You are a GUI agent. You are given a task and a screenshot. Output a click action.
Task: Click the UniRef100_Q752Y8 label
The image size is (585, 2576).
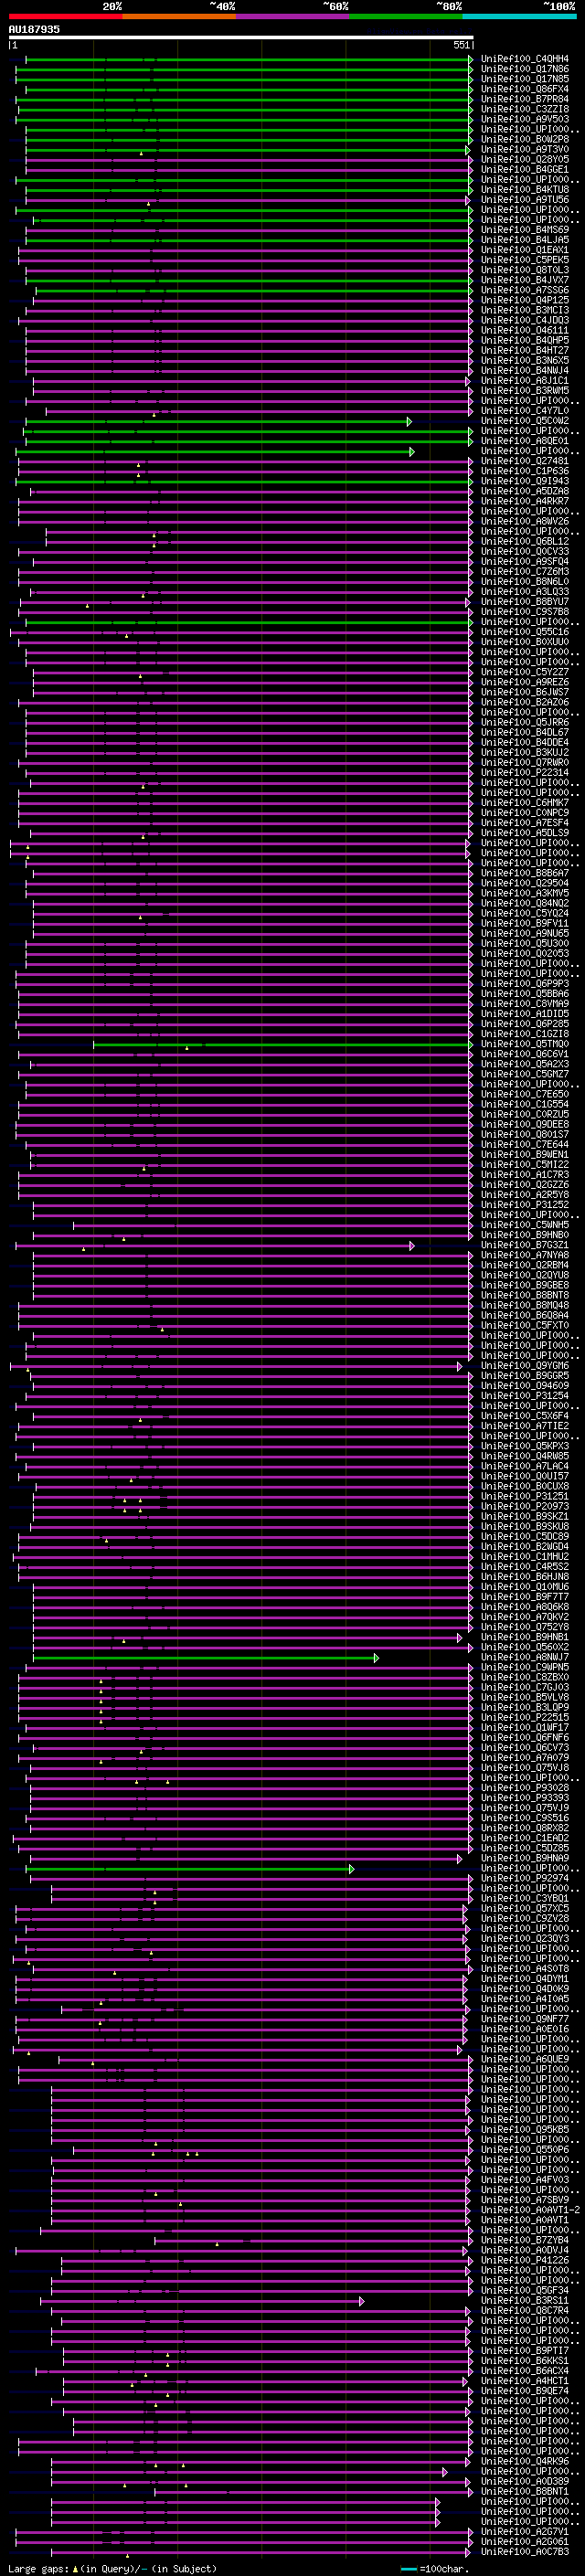525,1627
